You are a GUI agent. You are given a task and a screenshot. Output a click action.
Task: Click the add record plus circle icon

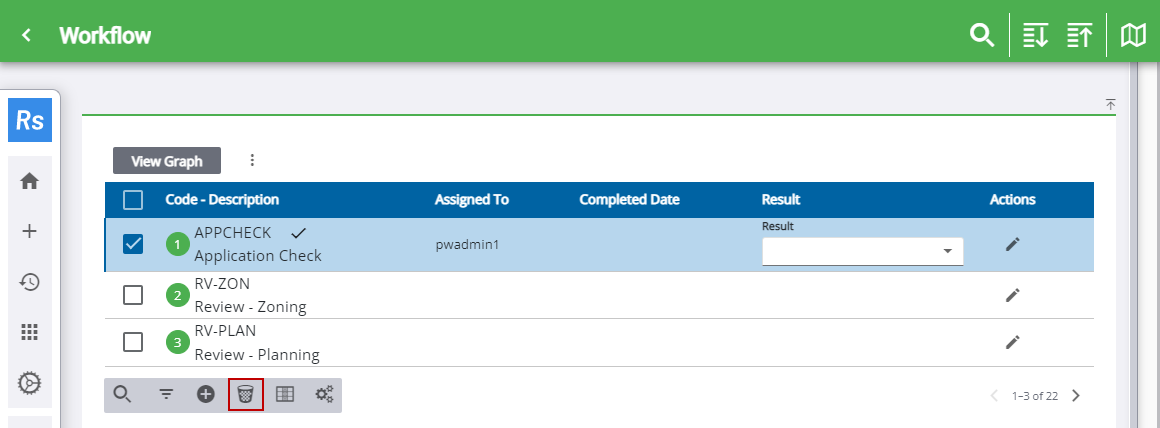(206, 395)
